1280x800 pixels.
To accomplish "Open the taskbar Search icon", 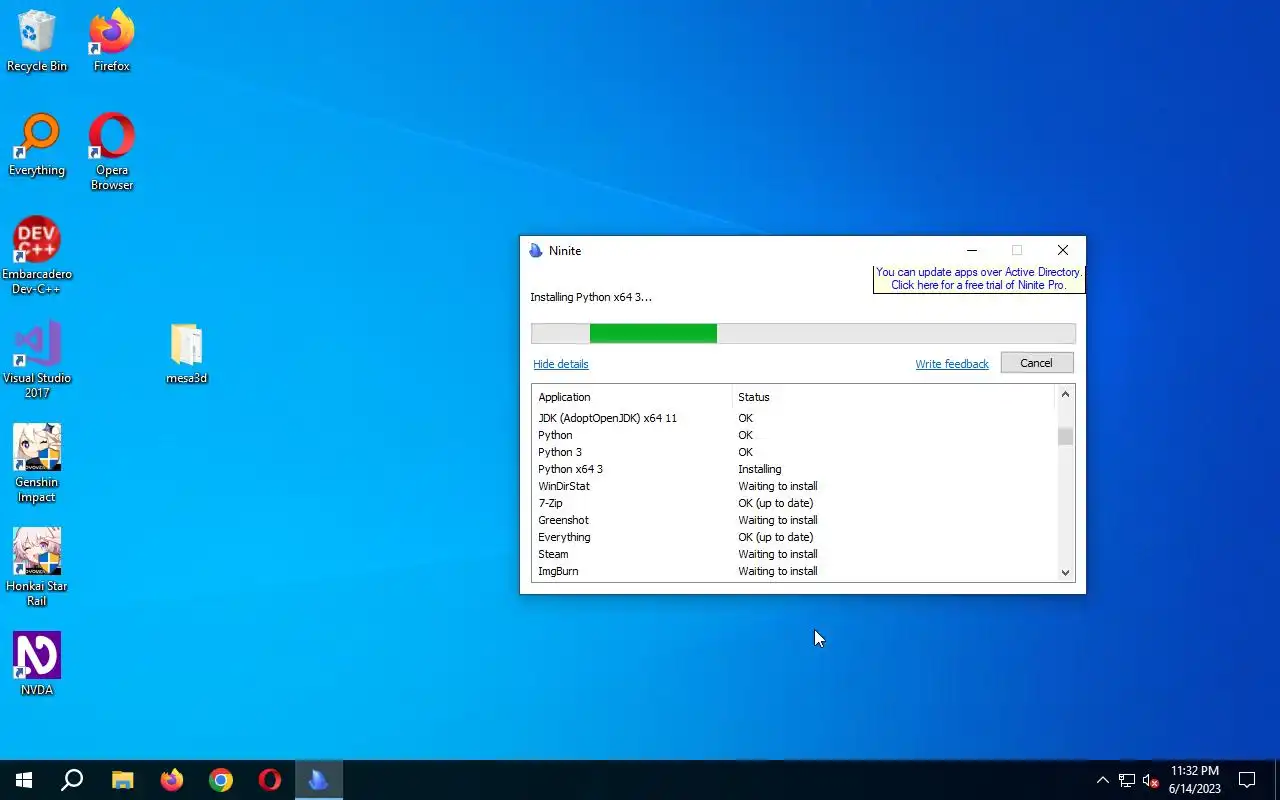I will (x=72, y=780).
